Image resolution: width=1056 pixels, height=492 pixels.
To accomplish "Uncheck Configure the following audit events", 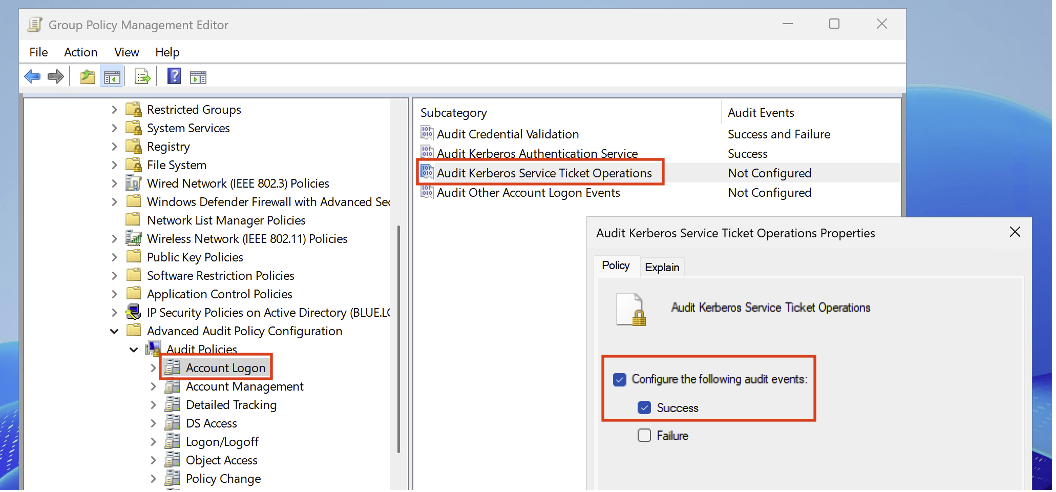I will 619,380.
